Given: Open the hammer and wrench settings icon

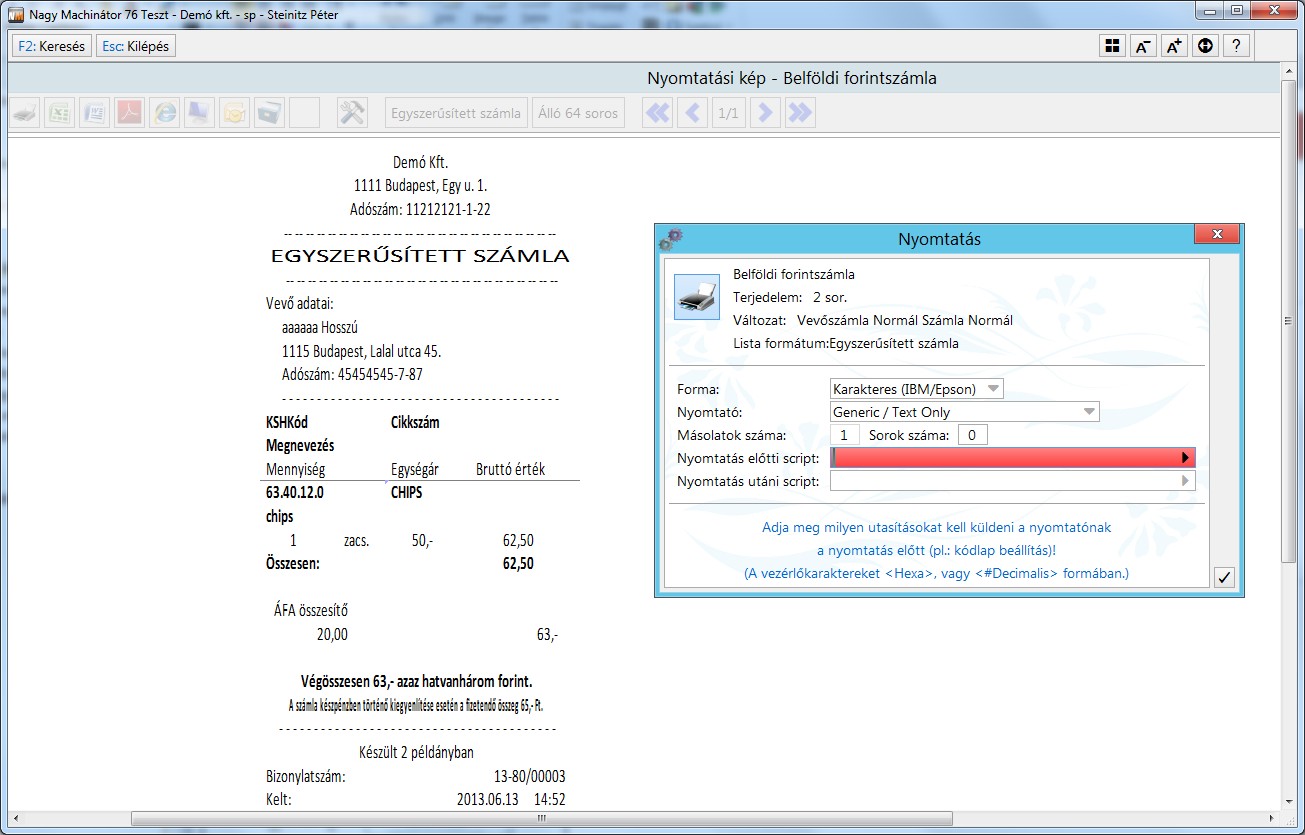Looking at the screenshot, I should point(352,113).
